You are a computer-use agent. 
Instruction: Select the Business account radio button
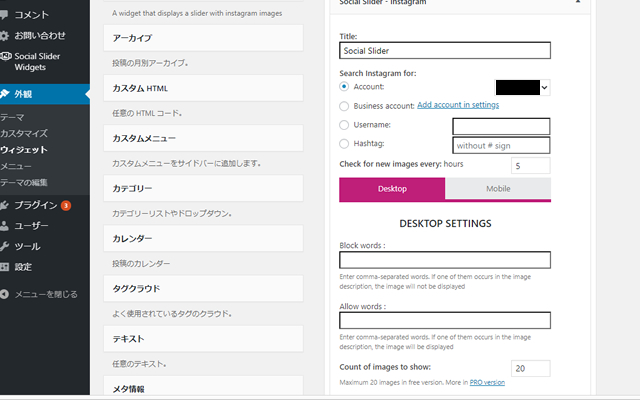345,106
